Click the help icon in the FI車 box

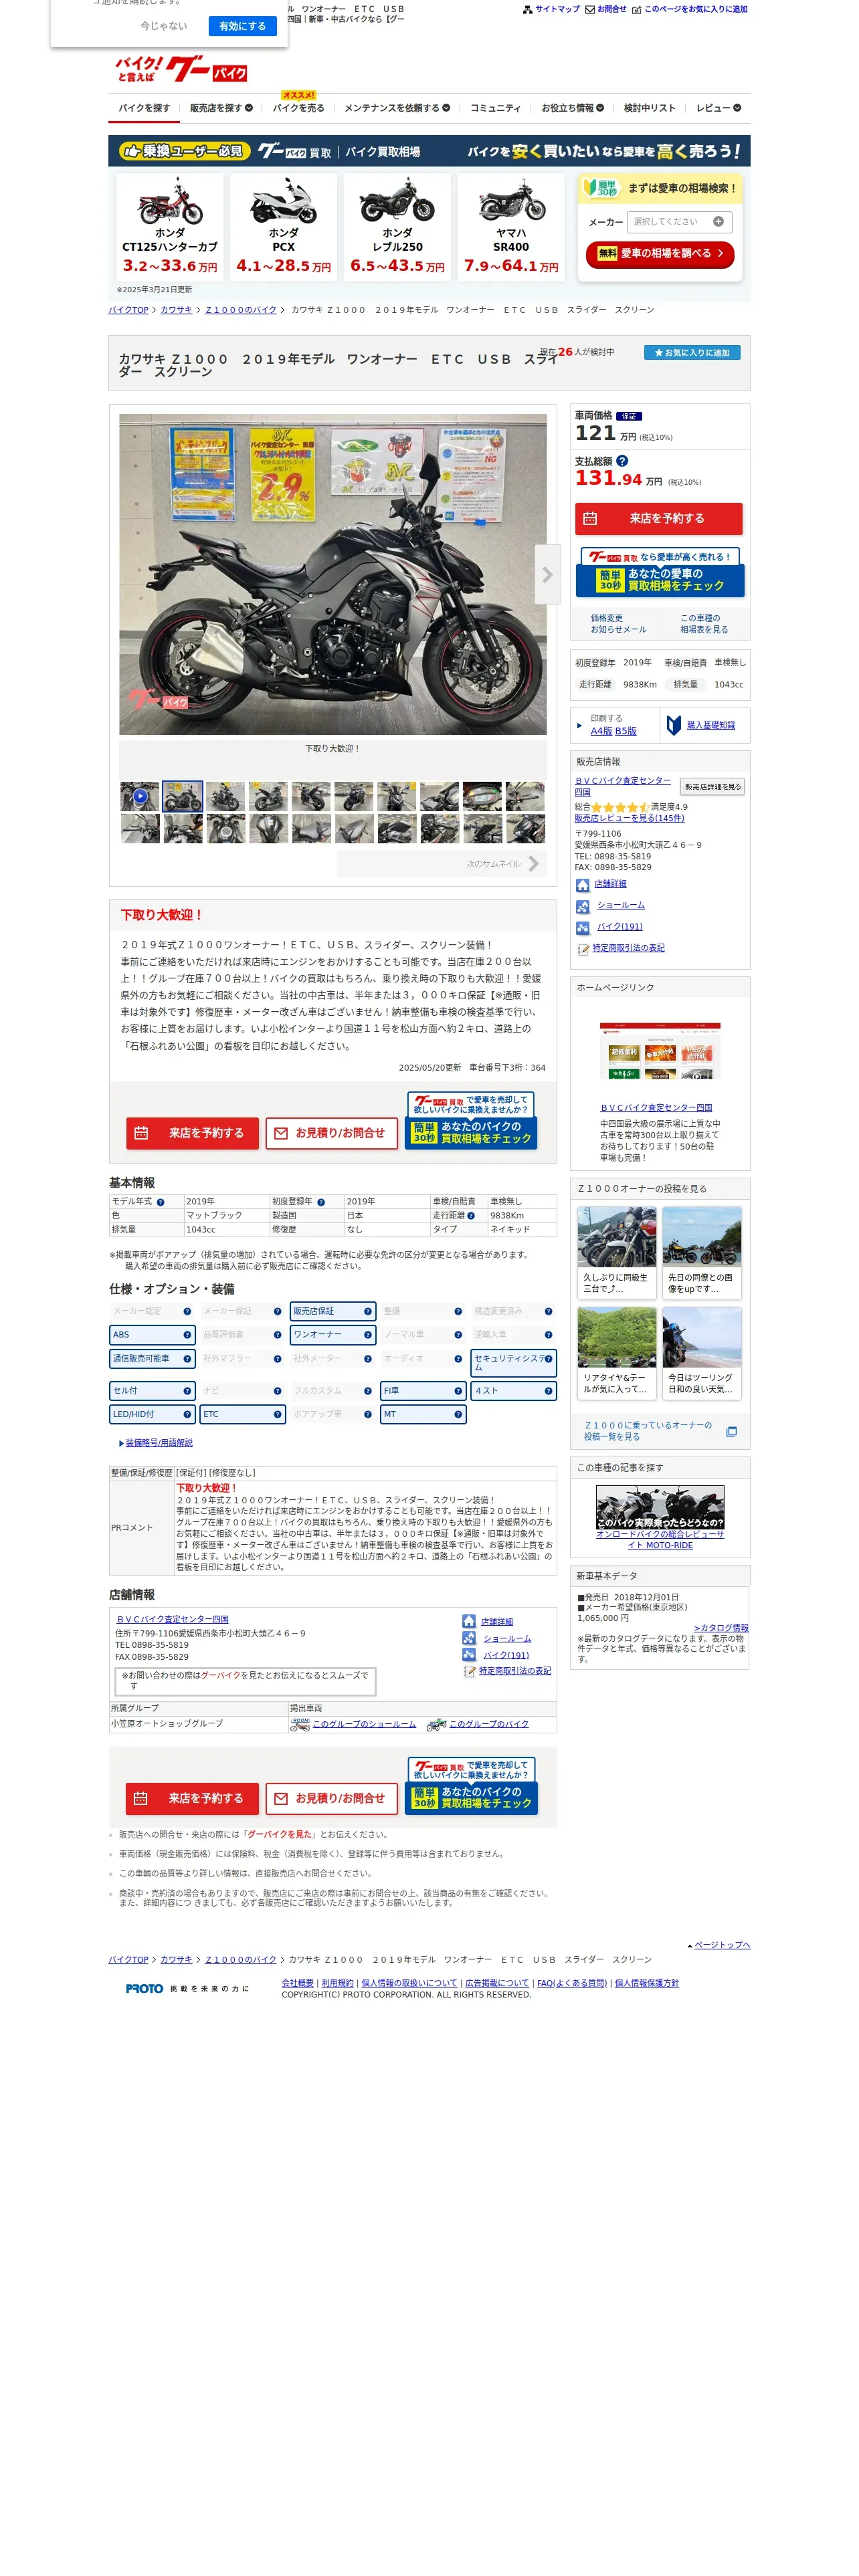coord(457,1391)
